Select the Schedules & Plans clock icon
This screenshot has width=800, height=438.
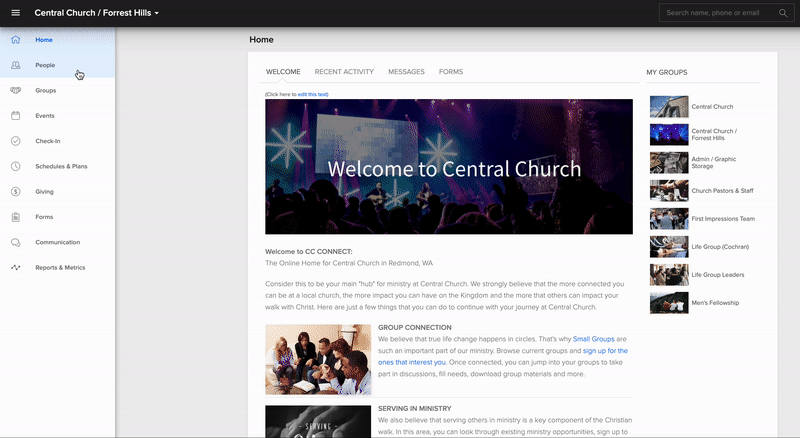point(16,166)
